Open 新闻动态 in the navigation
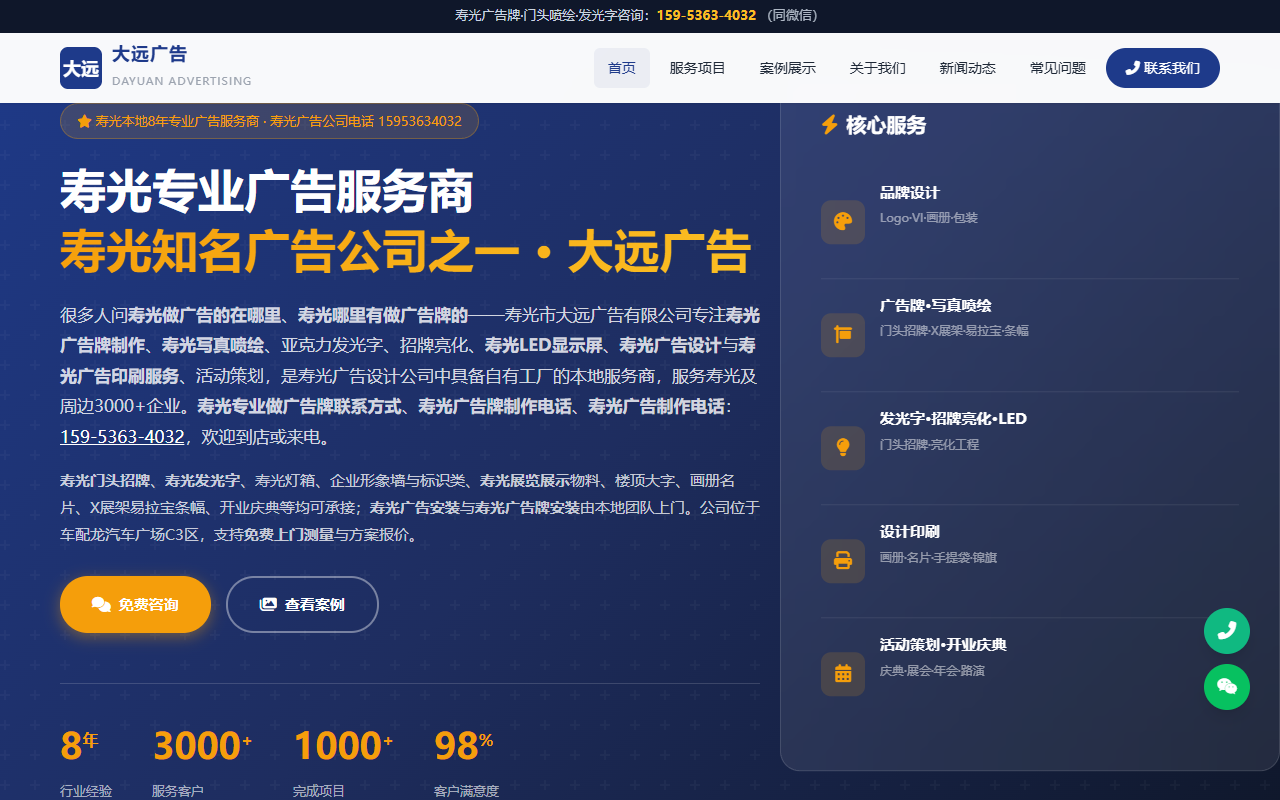 click(968, 68)
